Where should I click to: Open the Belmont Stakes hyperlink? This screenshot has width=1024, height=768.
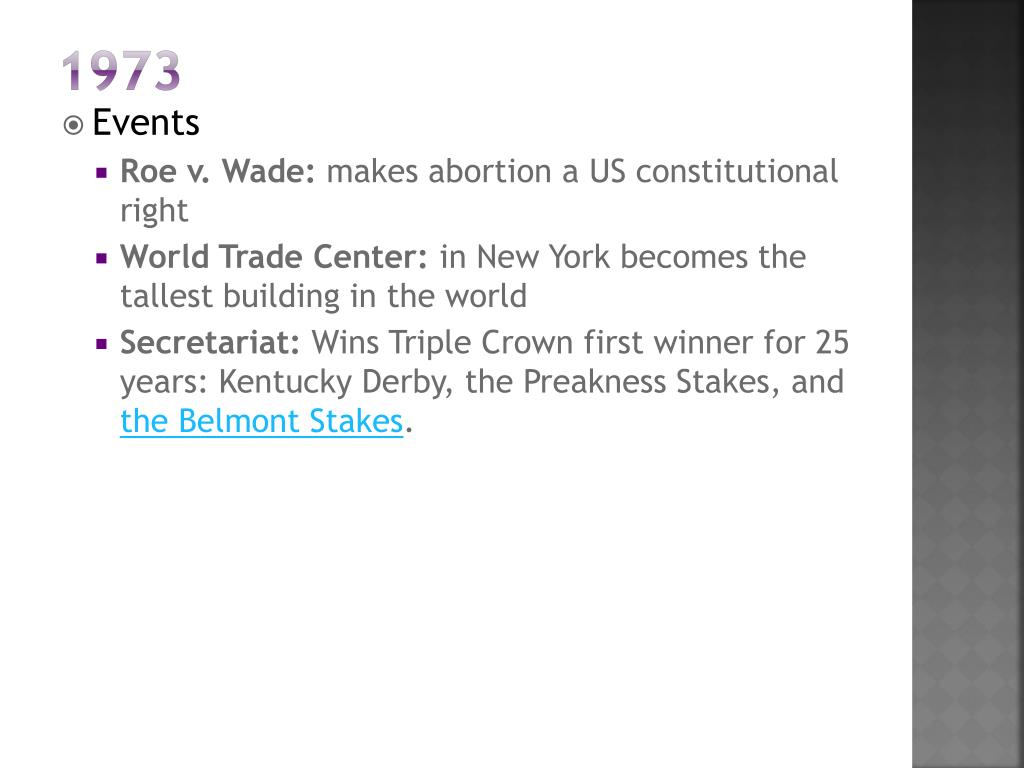(261, 421)
